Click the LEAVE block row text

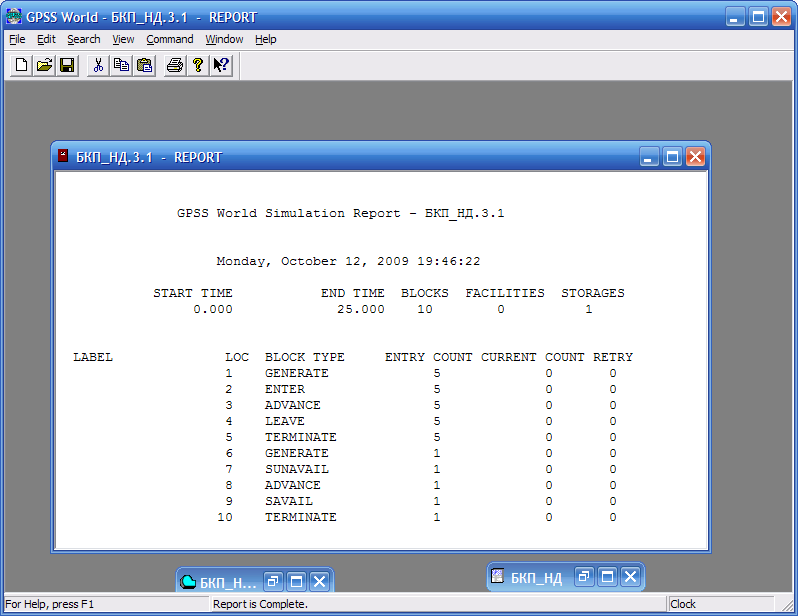click(x=285, y=421)
